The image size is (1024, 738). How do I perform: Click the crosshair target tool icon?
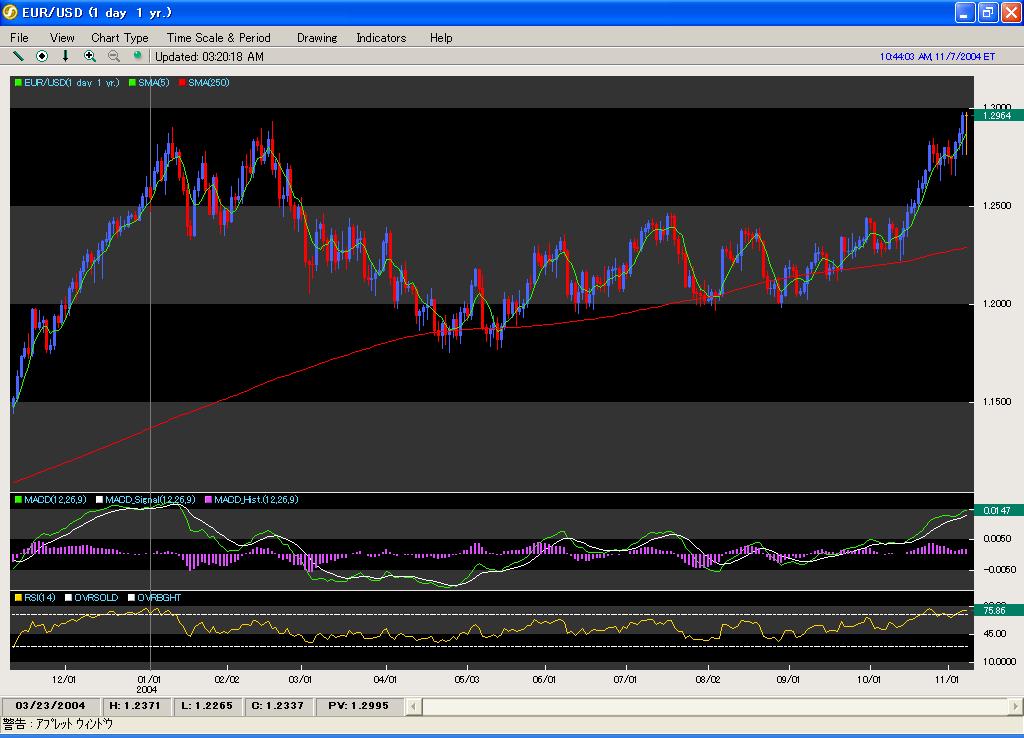click(x=42, y=56)
